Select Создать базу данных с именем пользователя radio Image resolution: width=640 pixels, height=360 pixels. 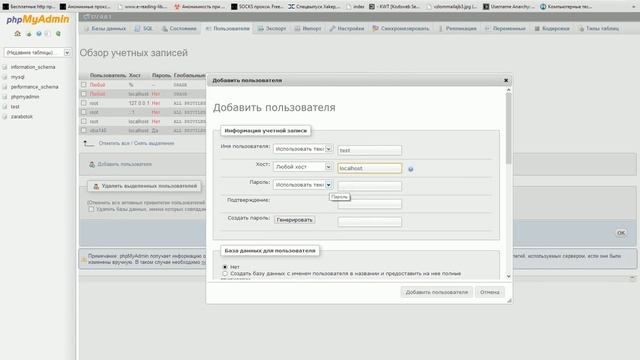(x=225, y=273)
